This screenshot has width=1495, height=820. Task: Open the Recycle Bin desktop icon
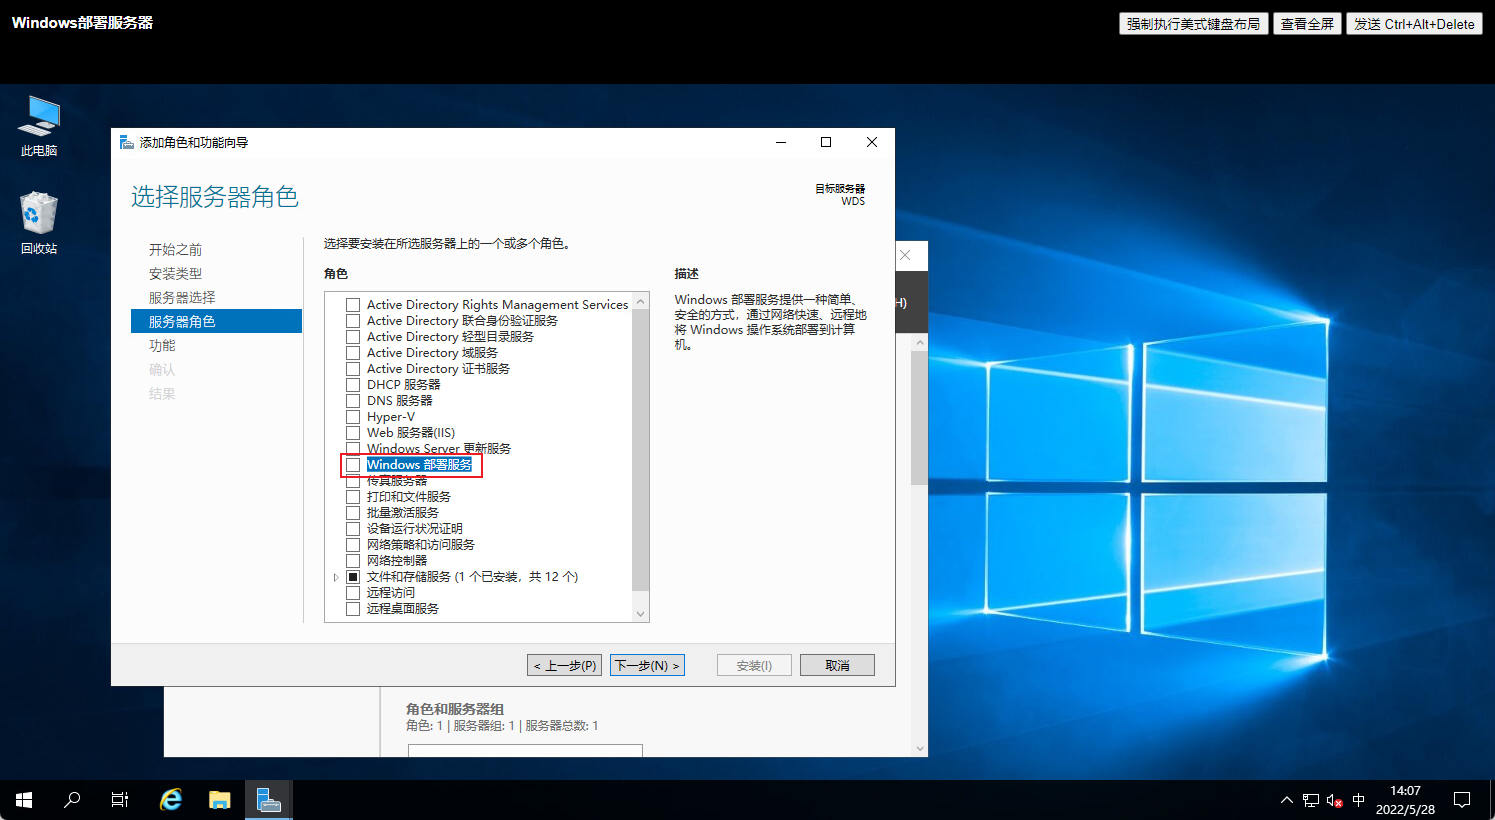39,223
